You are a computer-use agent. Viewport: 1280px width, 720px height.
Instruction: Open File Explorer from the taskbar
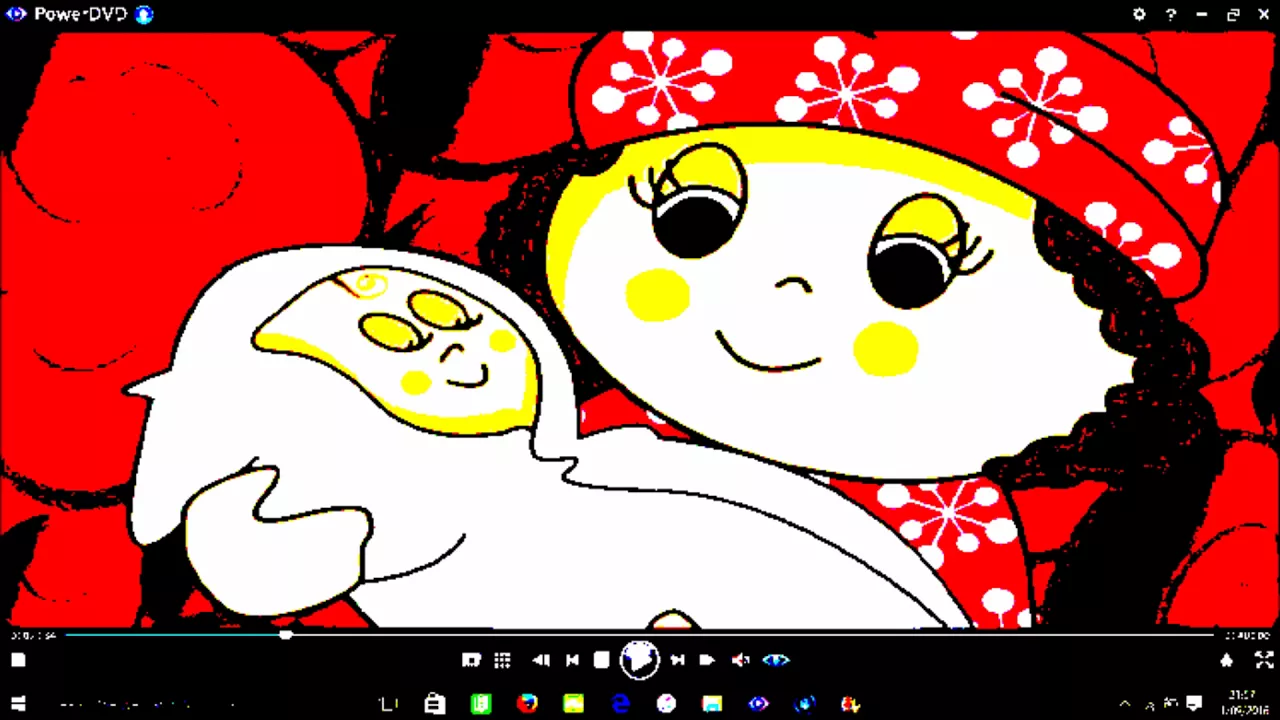pos(712,704)
